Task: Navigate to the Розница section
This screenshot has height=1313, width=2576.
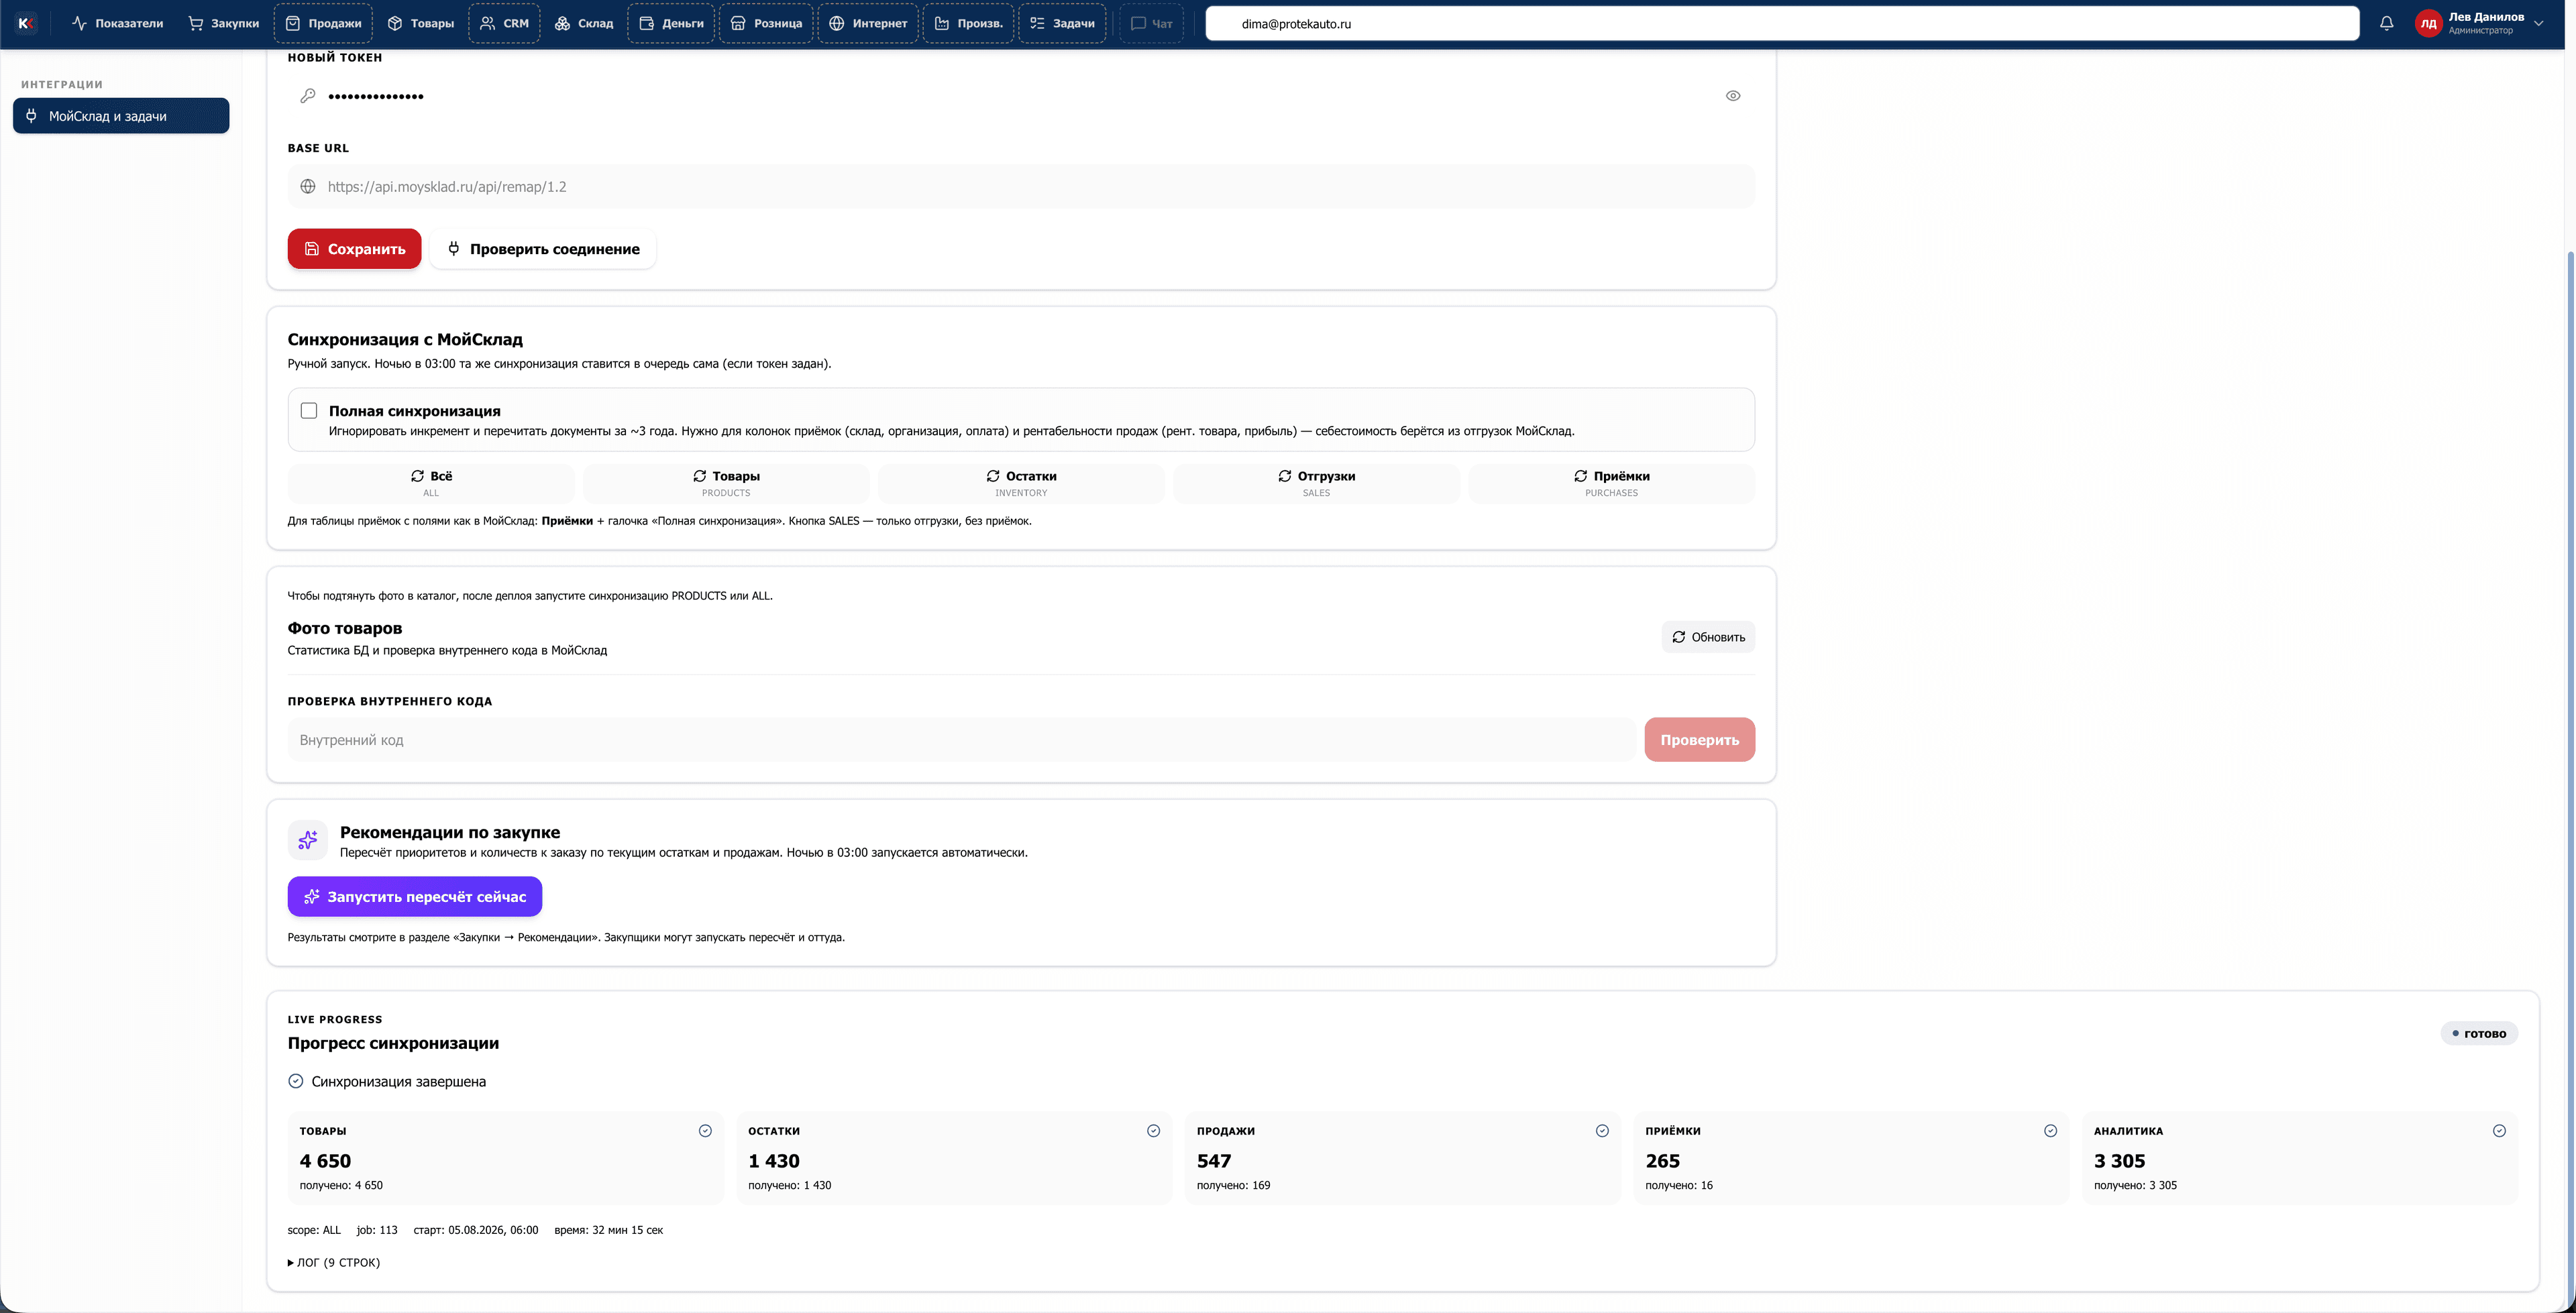Action: coord(767,23)
